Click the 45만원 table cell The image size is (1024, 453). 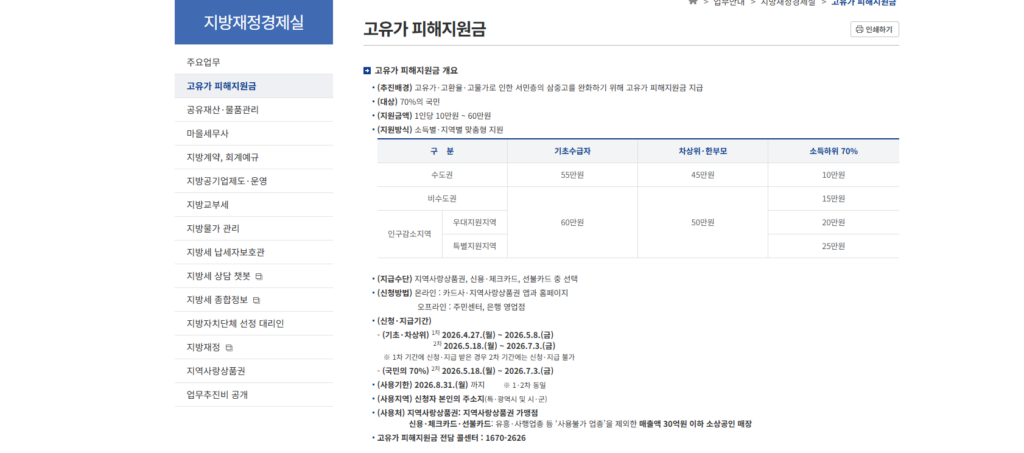point(703,175)
